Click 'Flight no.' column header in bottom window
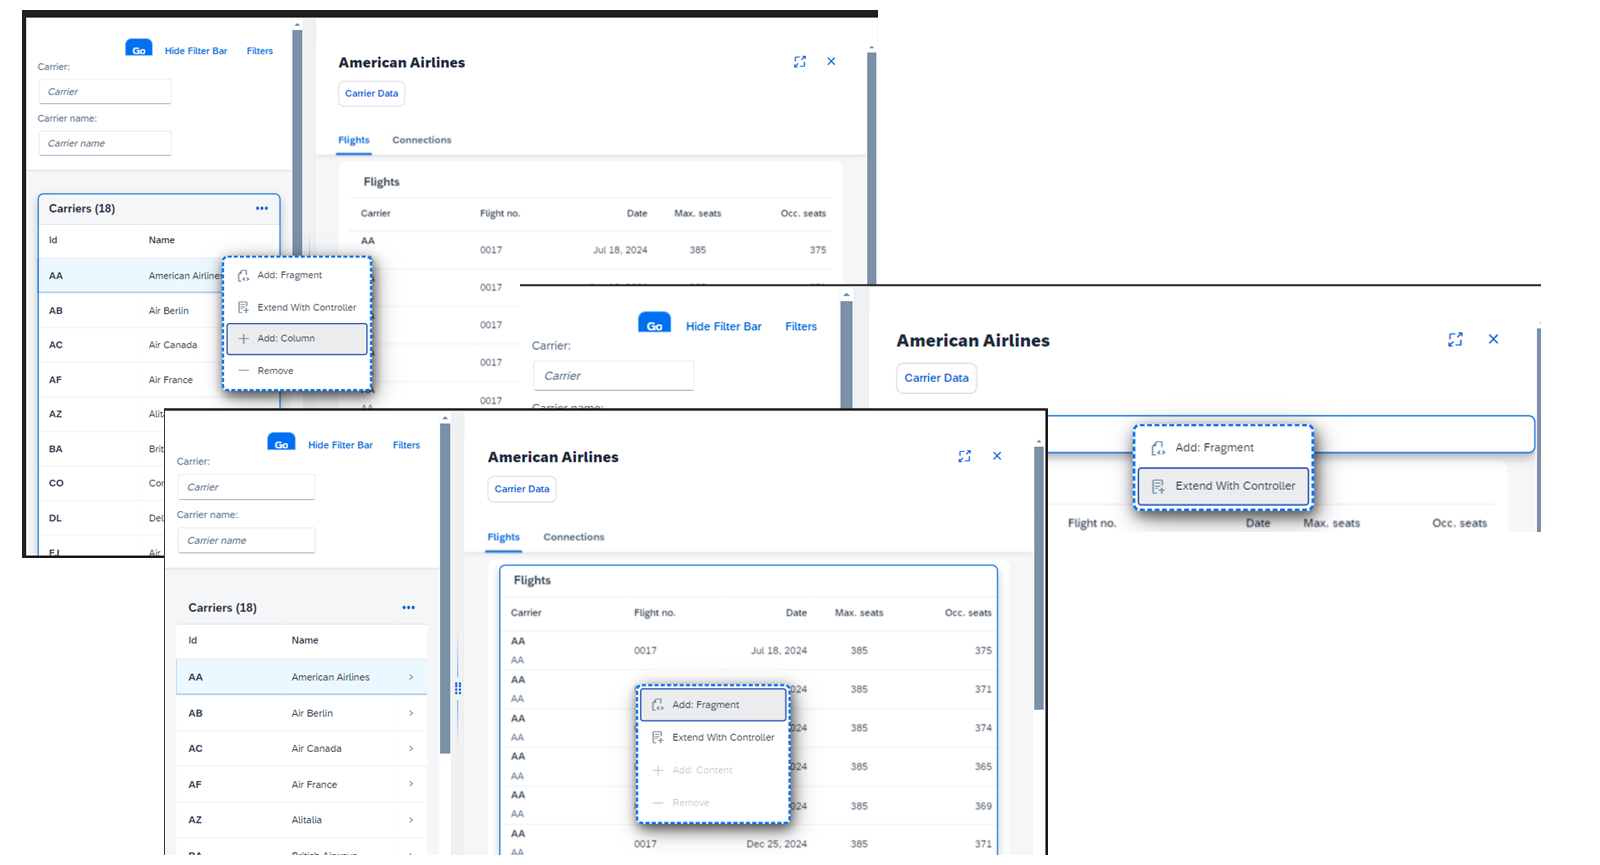This screenshot has width=1600, height=865. [655, 613]
